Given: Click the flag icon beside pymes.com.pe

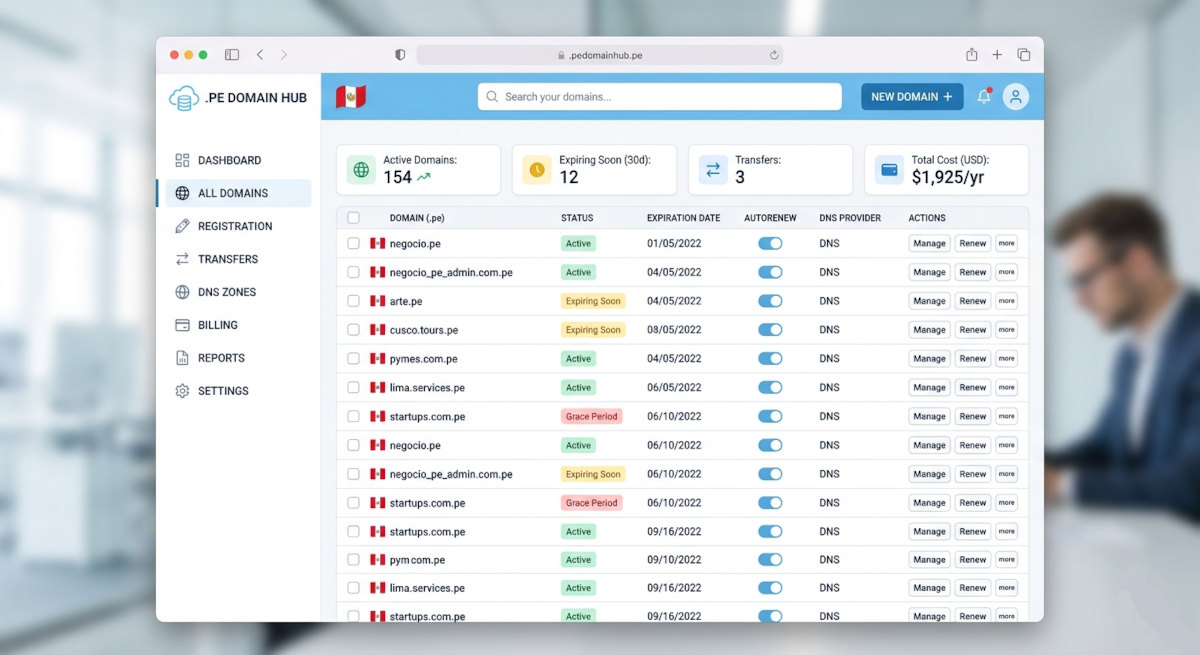Looking at the screenshot, I should [377, 359].
